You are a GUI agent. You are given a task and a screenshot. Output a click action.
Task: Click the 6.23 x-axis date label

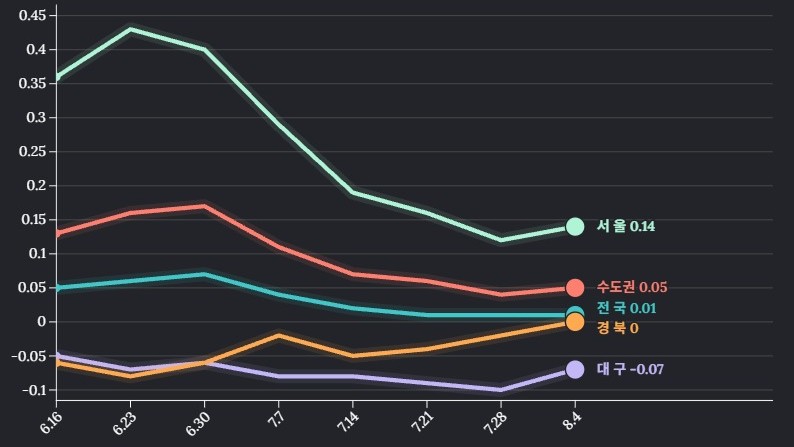[126, 421]
